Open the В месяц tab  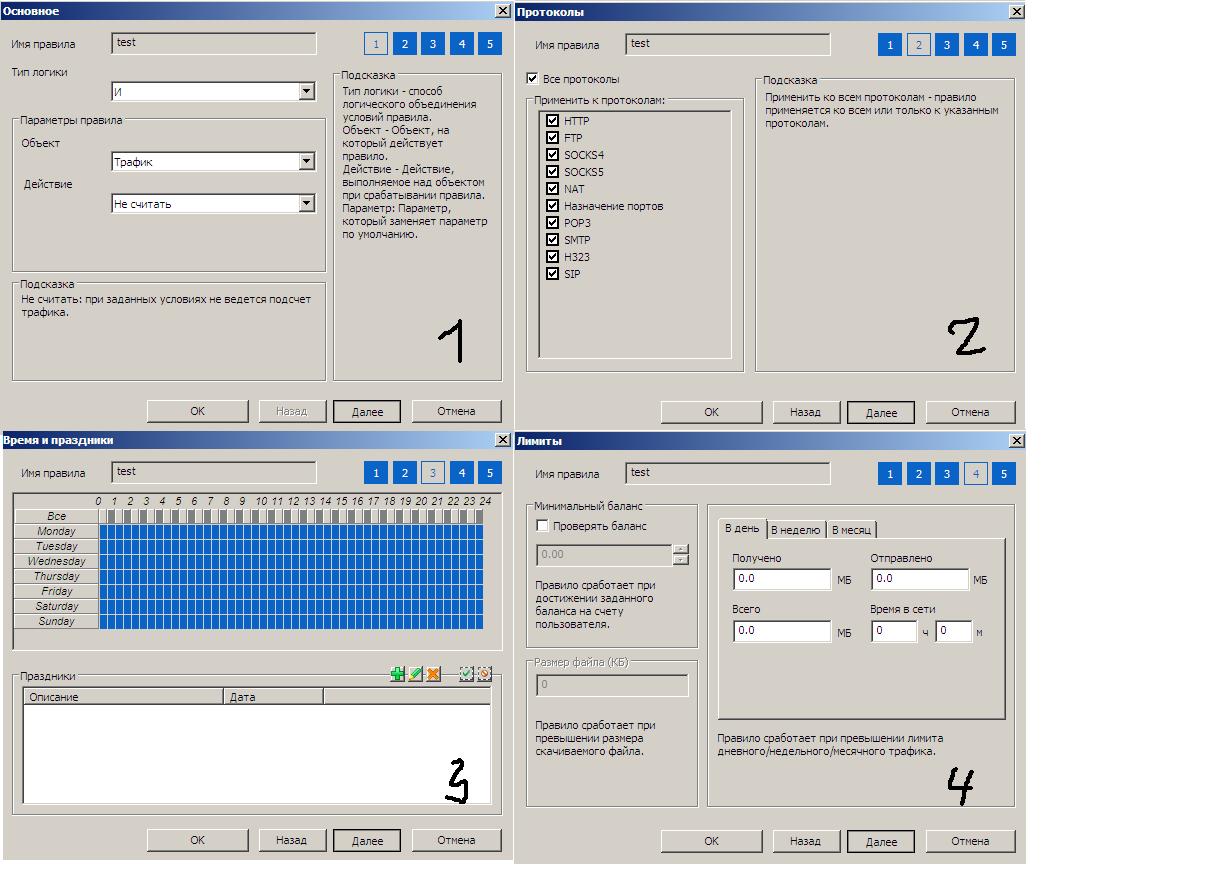851,530
